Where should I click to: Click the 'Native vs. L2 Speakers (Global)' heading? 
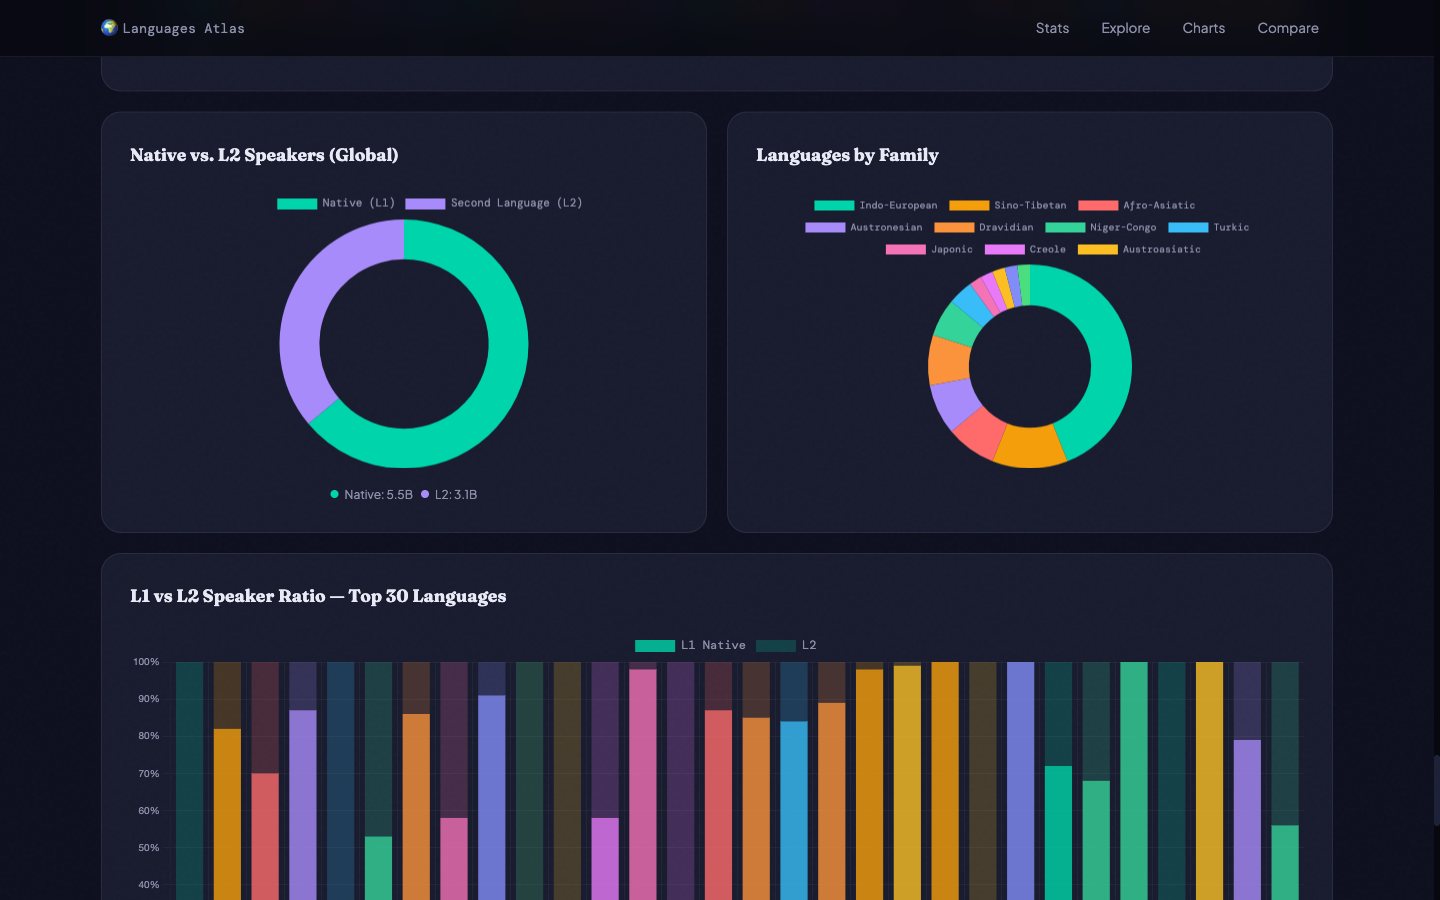click(264, 155)
